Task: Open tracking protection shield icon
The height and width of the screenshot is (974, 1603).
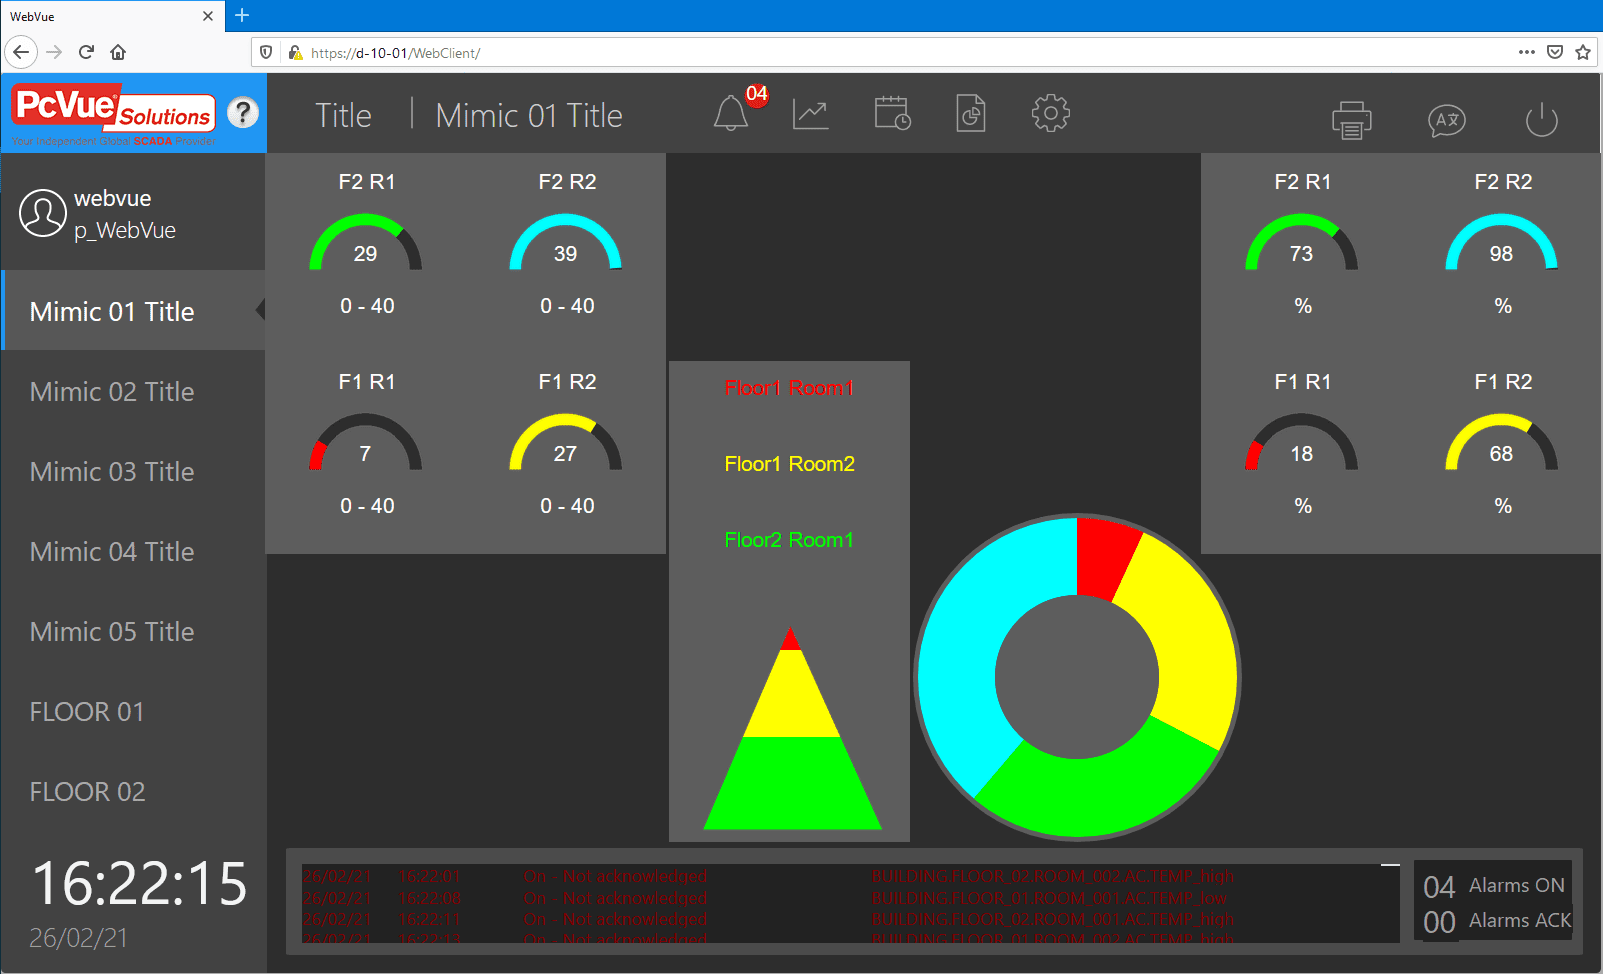Action: (x=266, y=52)
